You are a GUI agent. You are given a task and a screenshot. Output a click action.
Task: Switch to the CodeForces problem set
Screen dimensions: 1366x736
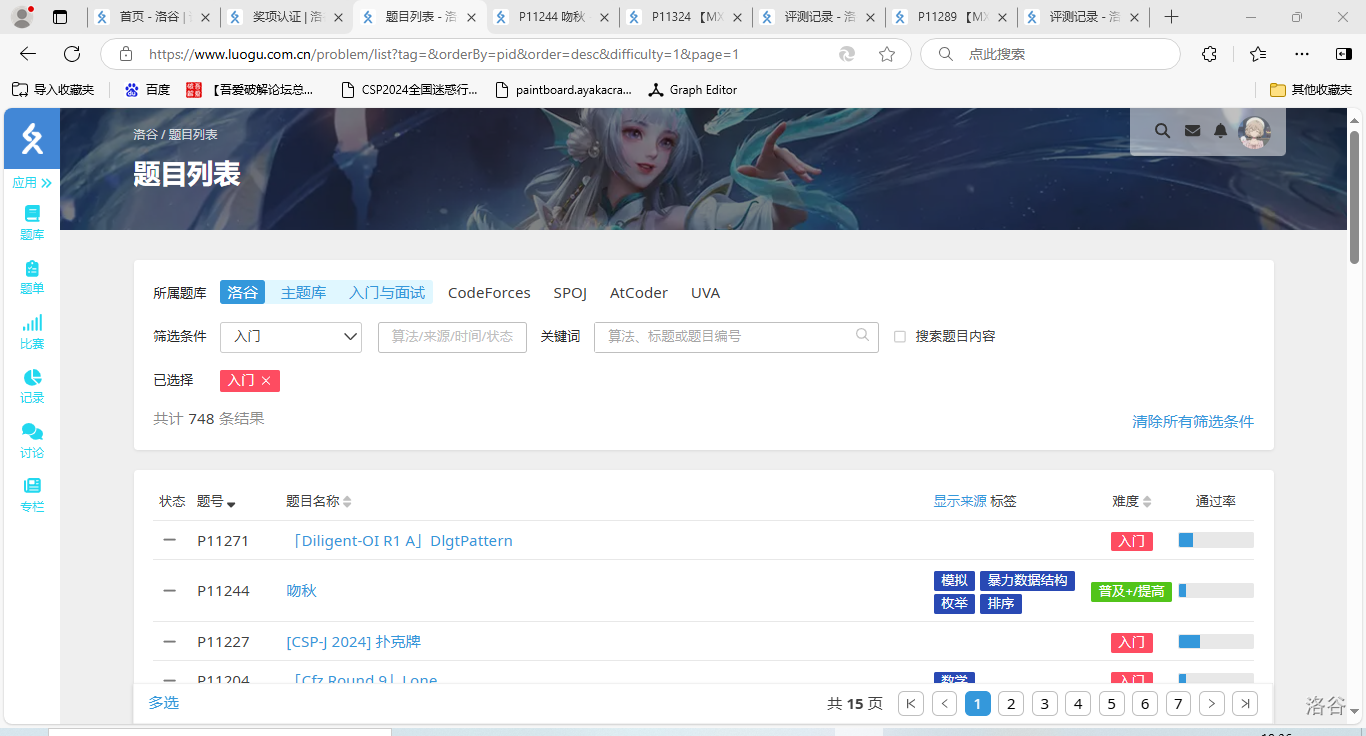pos(489,293)
